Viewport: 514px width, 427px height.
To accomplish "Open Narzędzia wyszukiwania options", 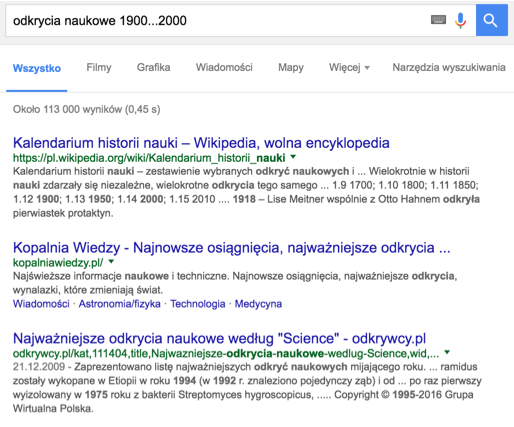I will click(x=449, y=67).
